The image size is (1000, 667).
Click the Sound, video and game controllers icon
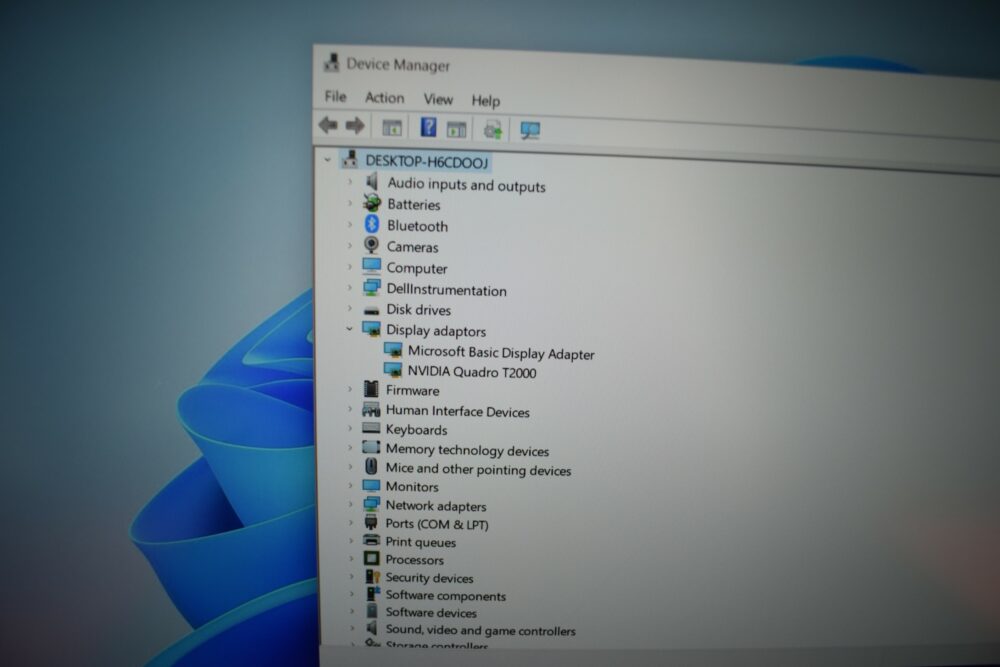click(x=372, y=628)
